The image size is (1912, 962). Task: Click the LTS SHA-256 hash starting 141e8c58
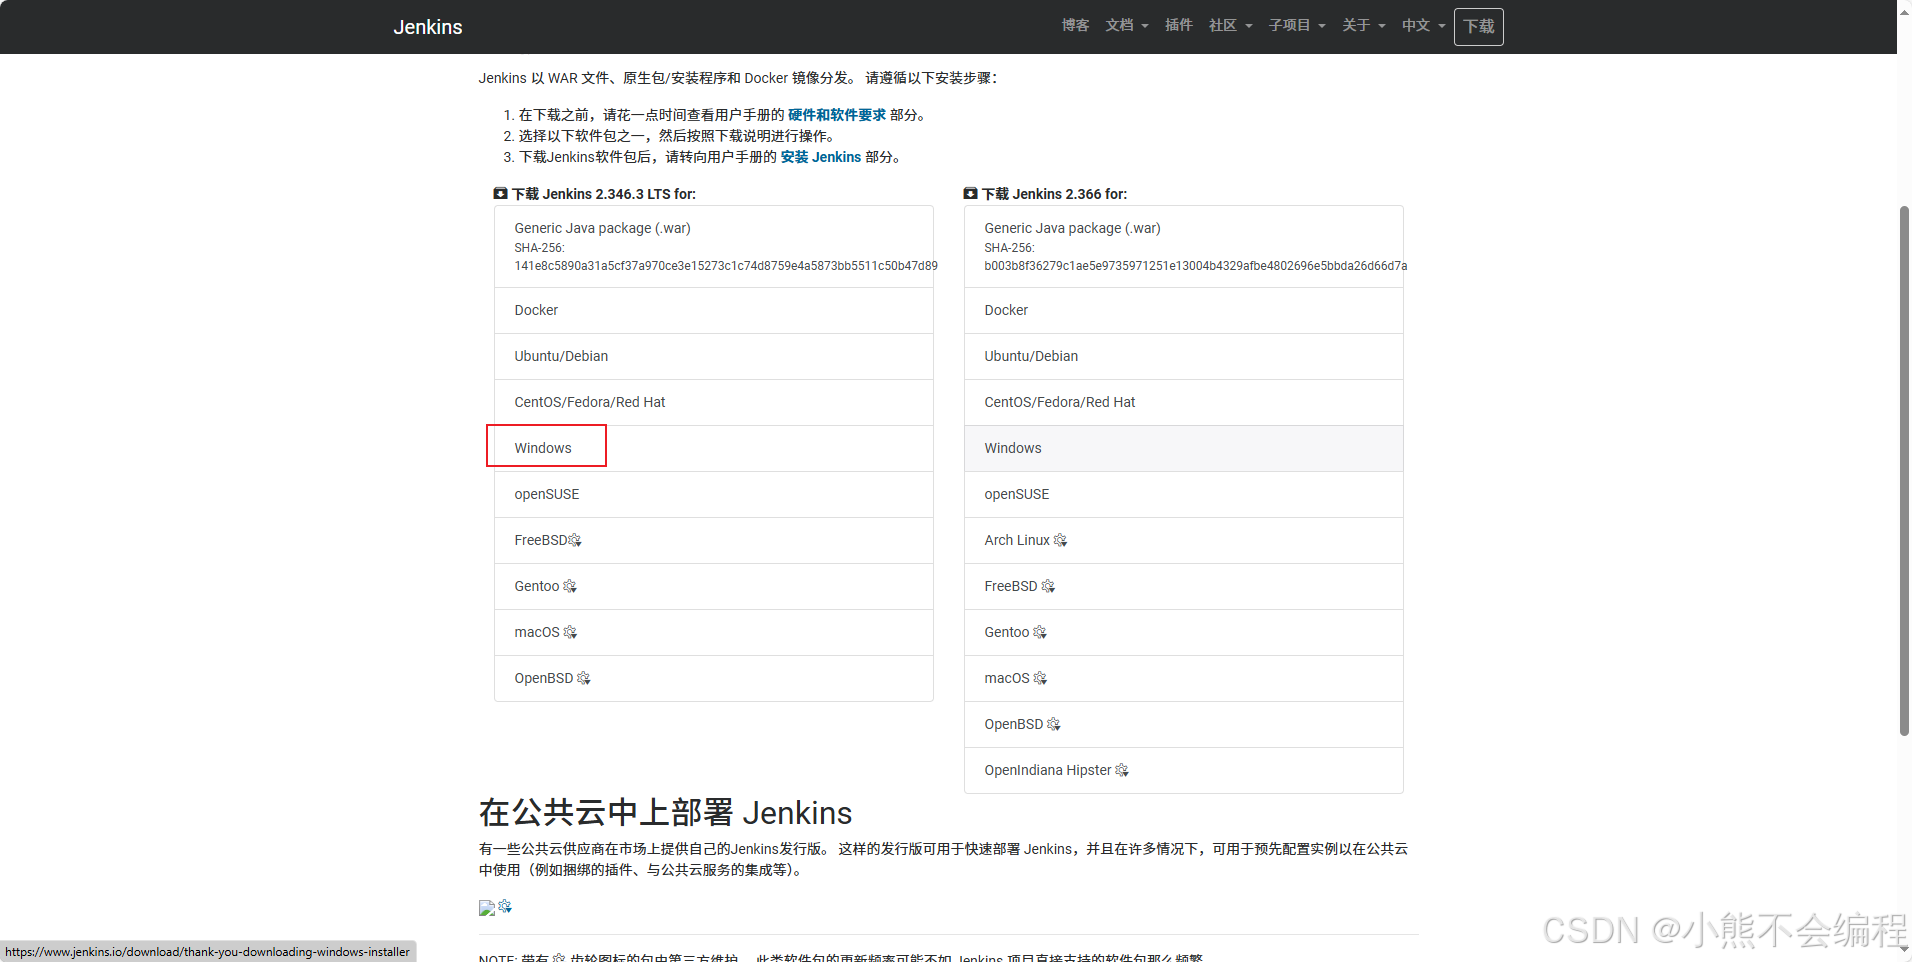[726, 266]
